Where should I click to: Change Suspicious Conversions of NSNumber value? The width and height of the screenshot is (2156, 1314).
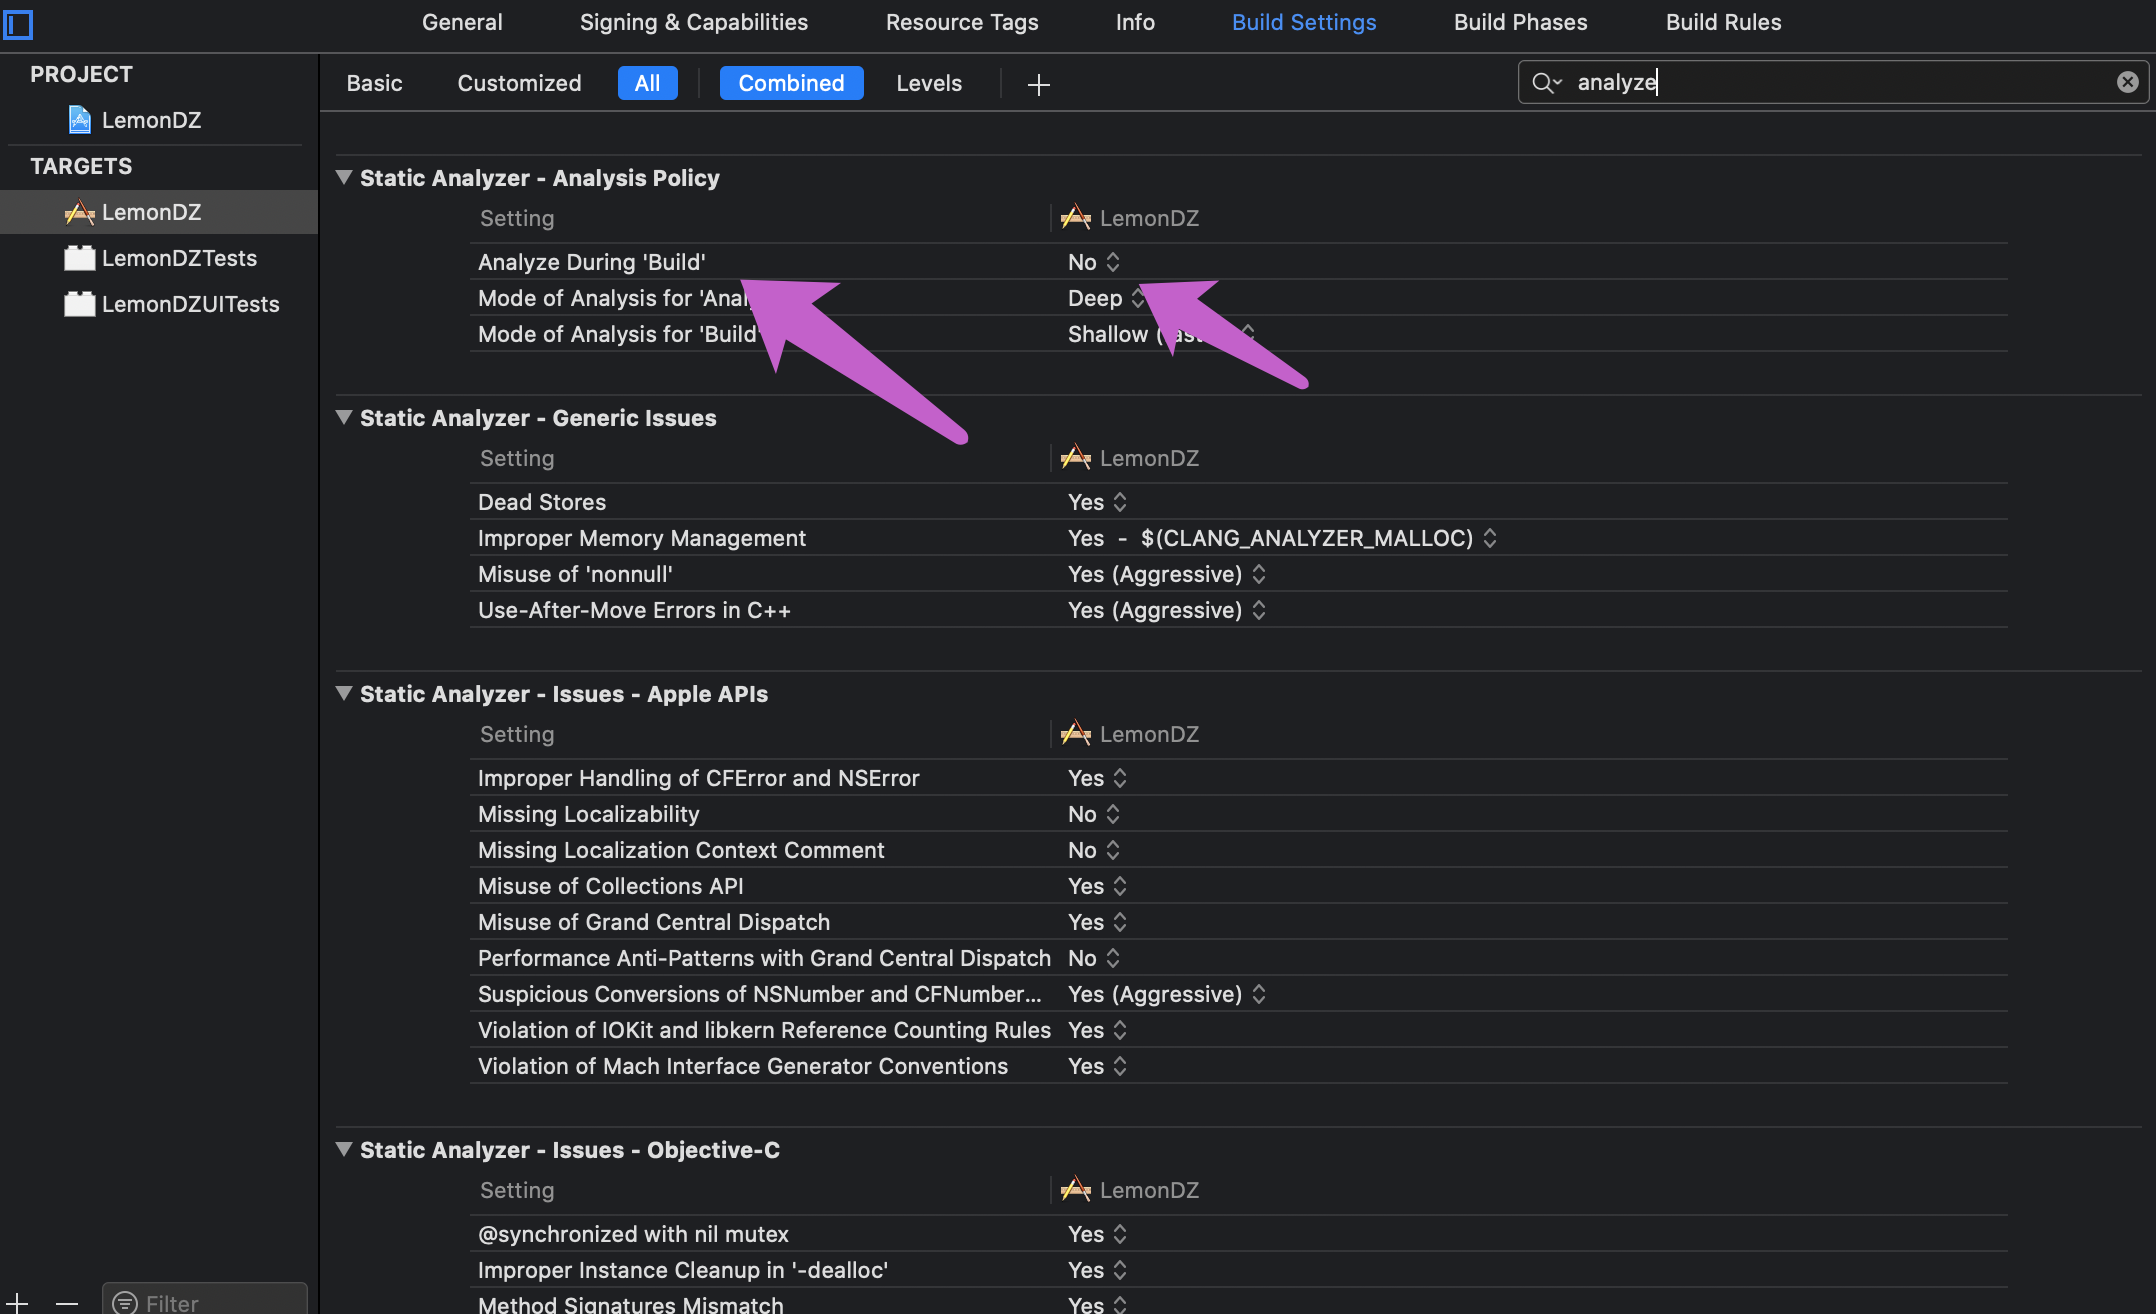(x=1166, y=994)
